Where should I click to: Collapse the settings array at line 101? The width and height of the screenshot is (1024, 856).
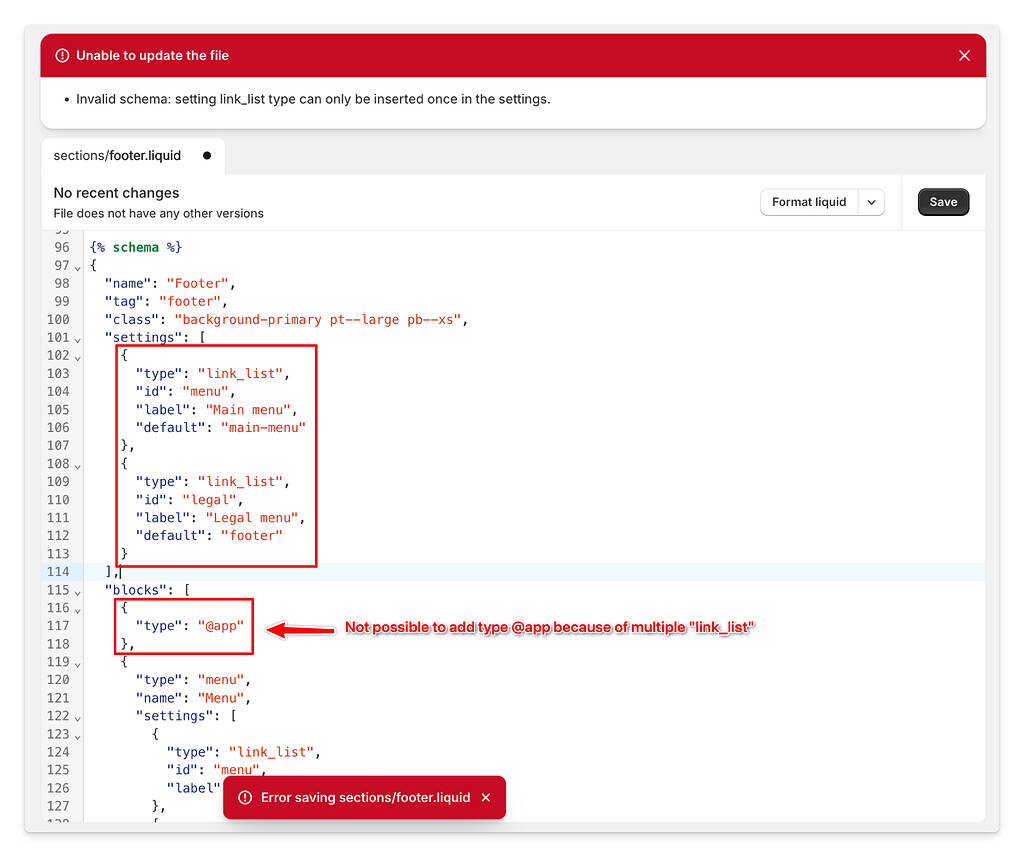click(x=78, y=337)
